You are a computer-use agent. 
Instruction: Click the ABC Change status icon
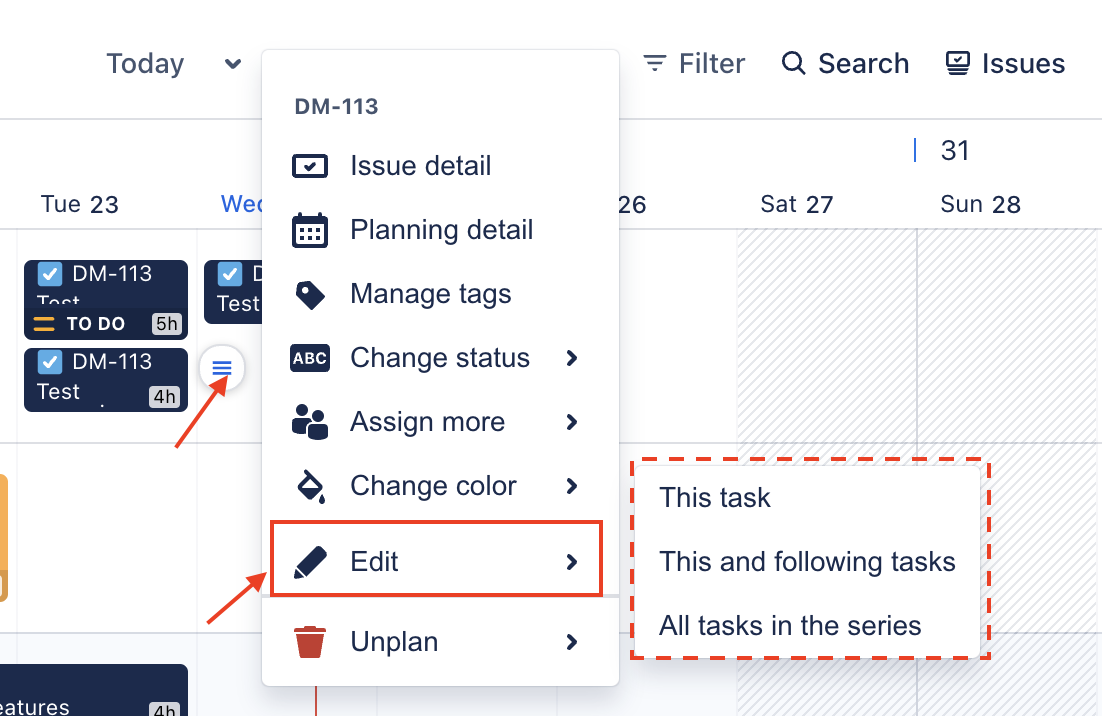click(310, 358)
